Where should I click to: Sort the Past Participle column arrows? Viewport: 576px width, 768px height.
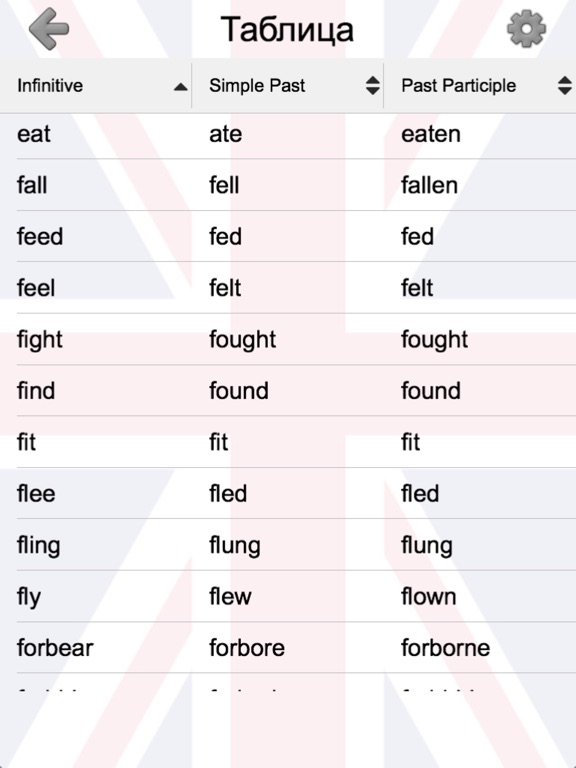point(565,86)
